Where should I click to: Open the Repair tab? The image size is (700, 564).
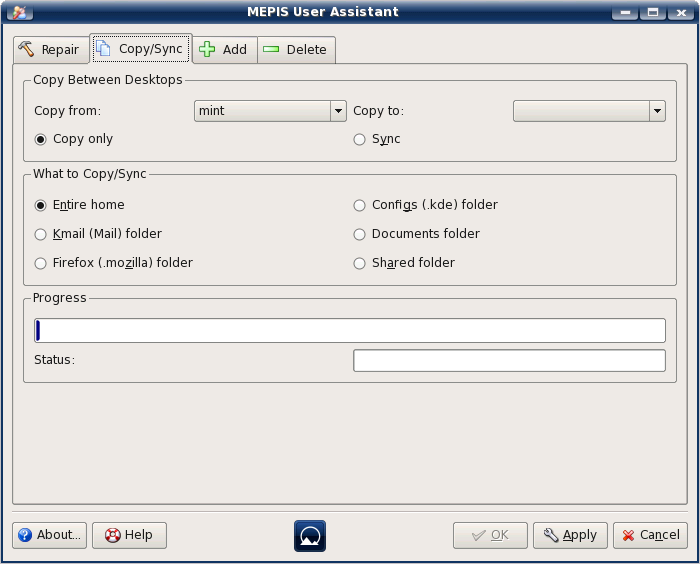tap(49, 50)
